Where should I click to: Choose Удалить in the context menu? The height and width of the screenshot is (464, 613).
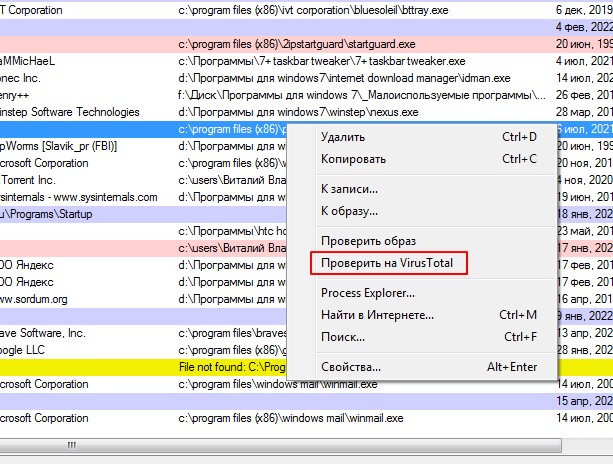[x=437, y=137]
